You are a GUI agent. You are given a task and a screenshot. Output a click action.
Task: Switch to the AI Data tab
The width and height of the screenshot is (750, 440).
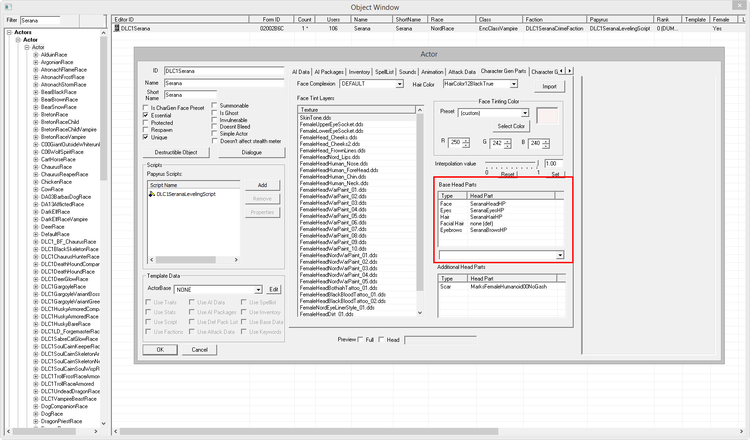pos(301,72)
